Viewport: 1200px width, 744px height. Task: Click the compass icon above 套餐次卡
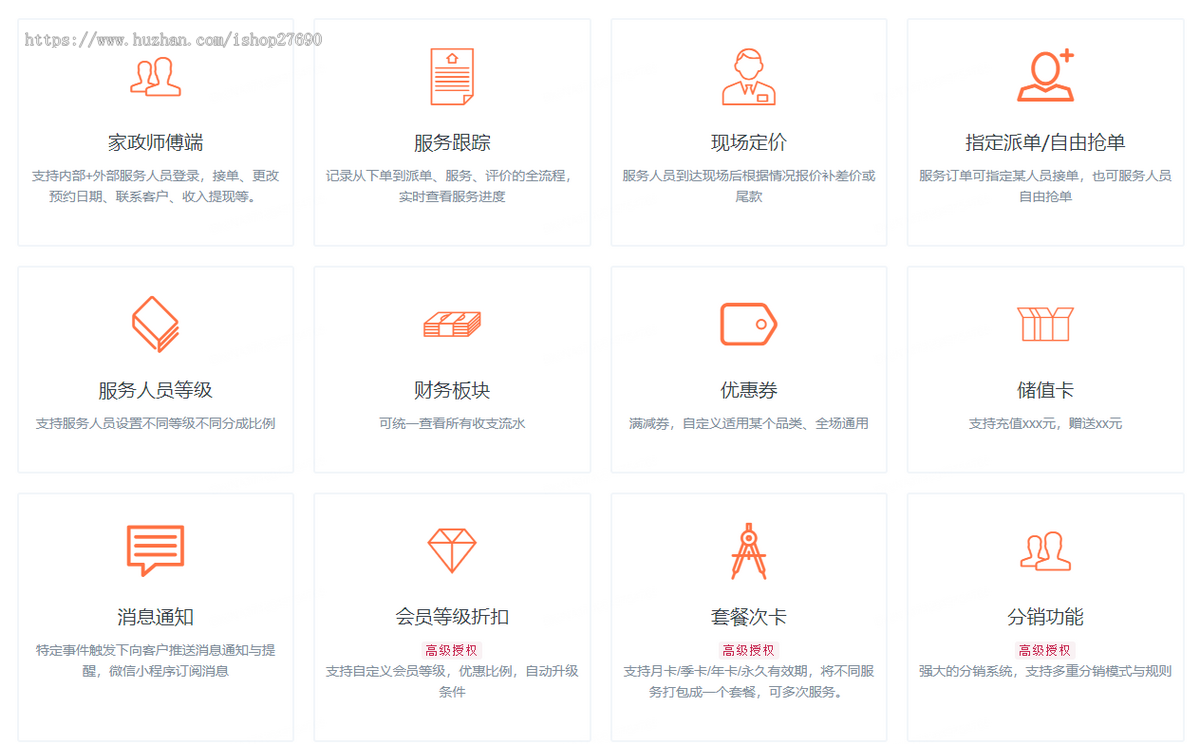[x=749, y=551]
